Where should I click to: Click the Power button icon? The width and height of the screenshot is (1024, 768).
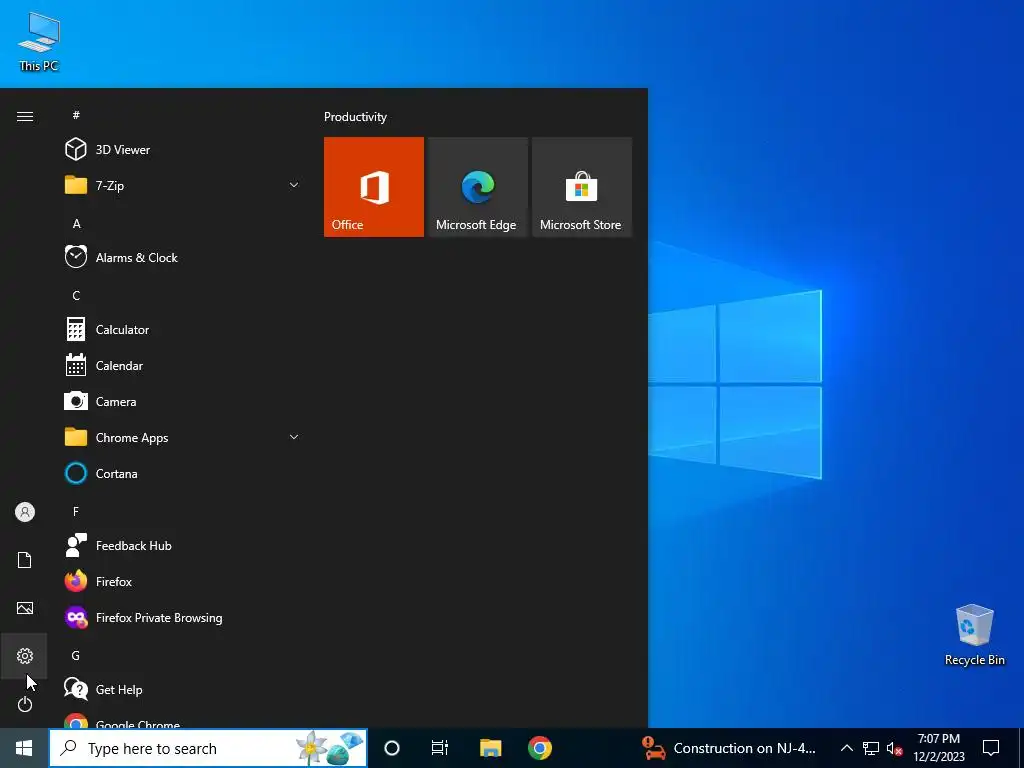click(25, 704)
